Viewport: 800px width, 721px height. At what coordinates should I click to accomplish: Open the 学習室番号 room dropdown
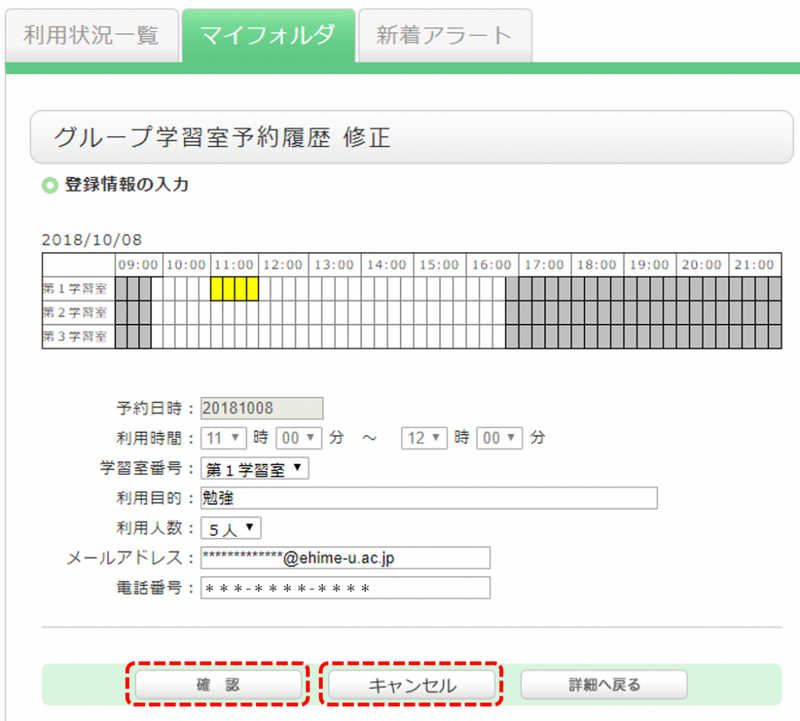255,468
